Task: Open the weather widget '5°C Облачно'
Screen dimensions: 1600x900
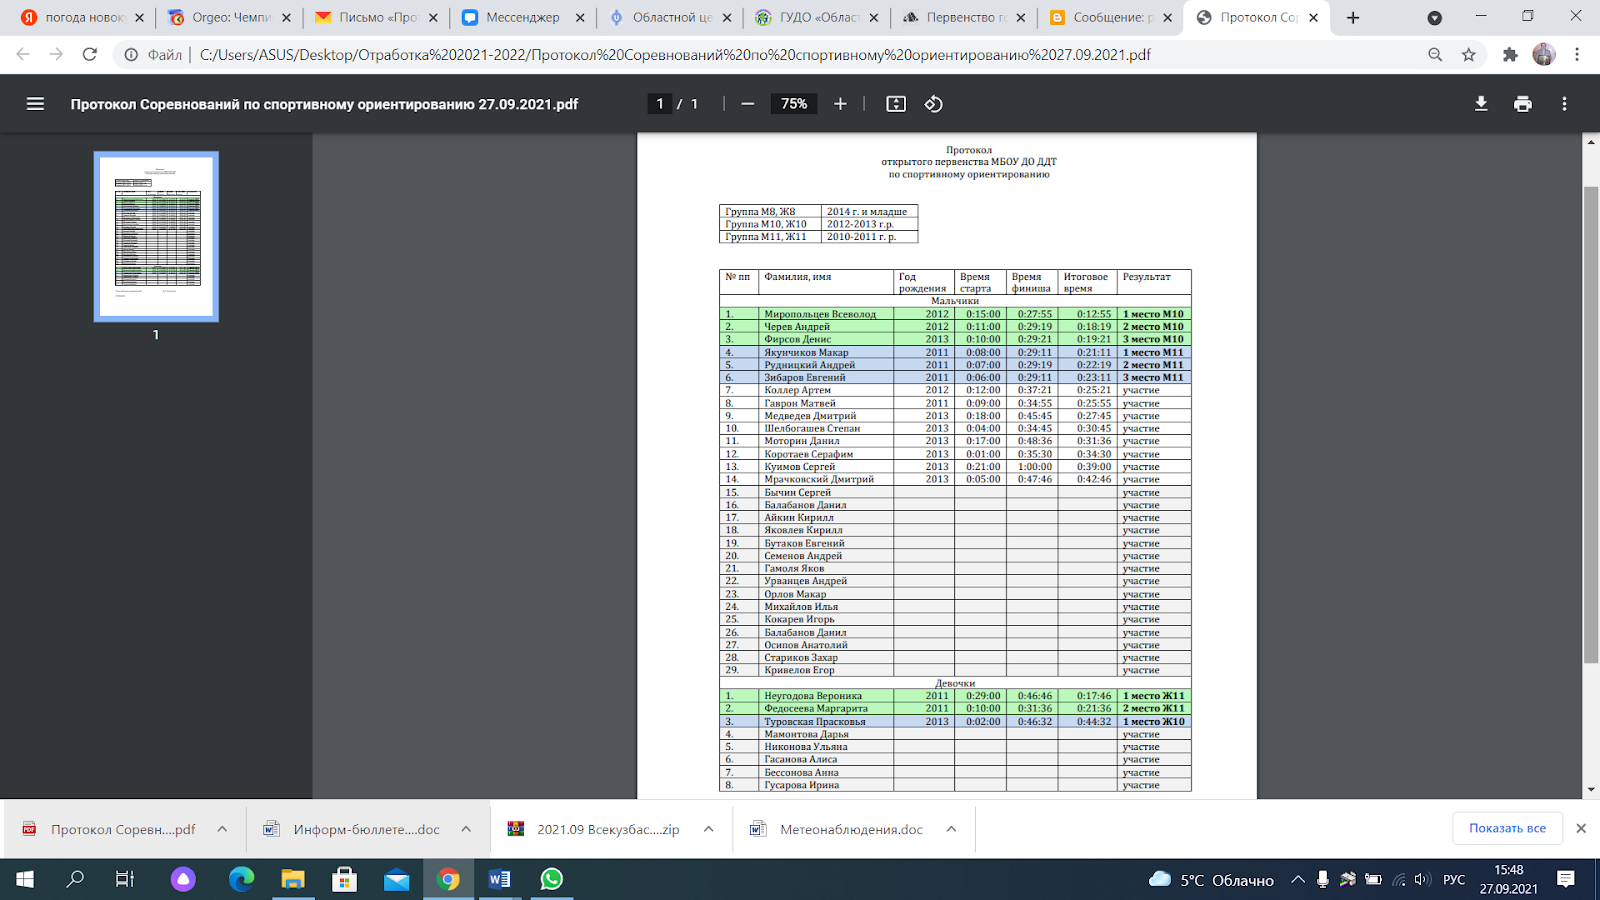Action: tap(1211, 880)
